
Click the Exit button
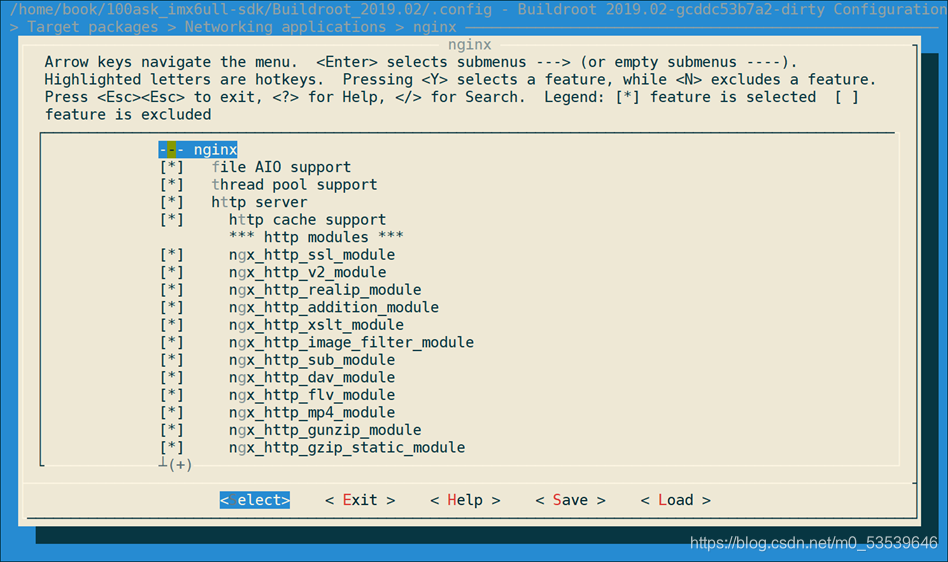[x=360, y=500]
